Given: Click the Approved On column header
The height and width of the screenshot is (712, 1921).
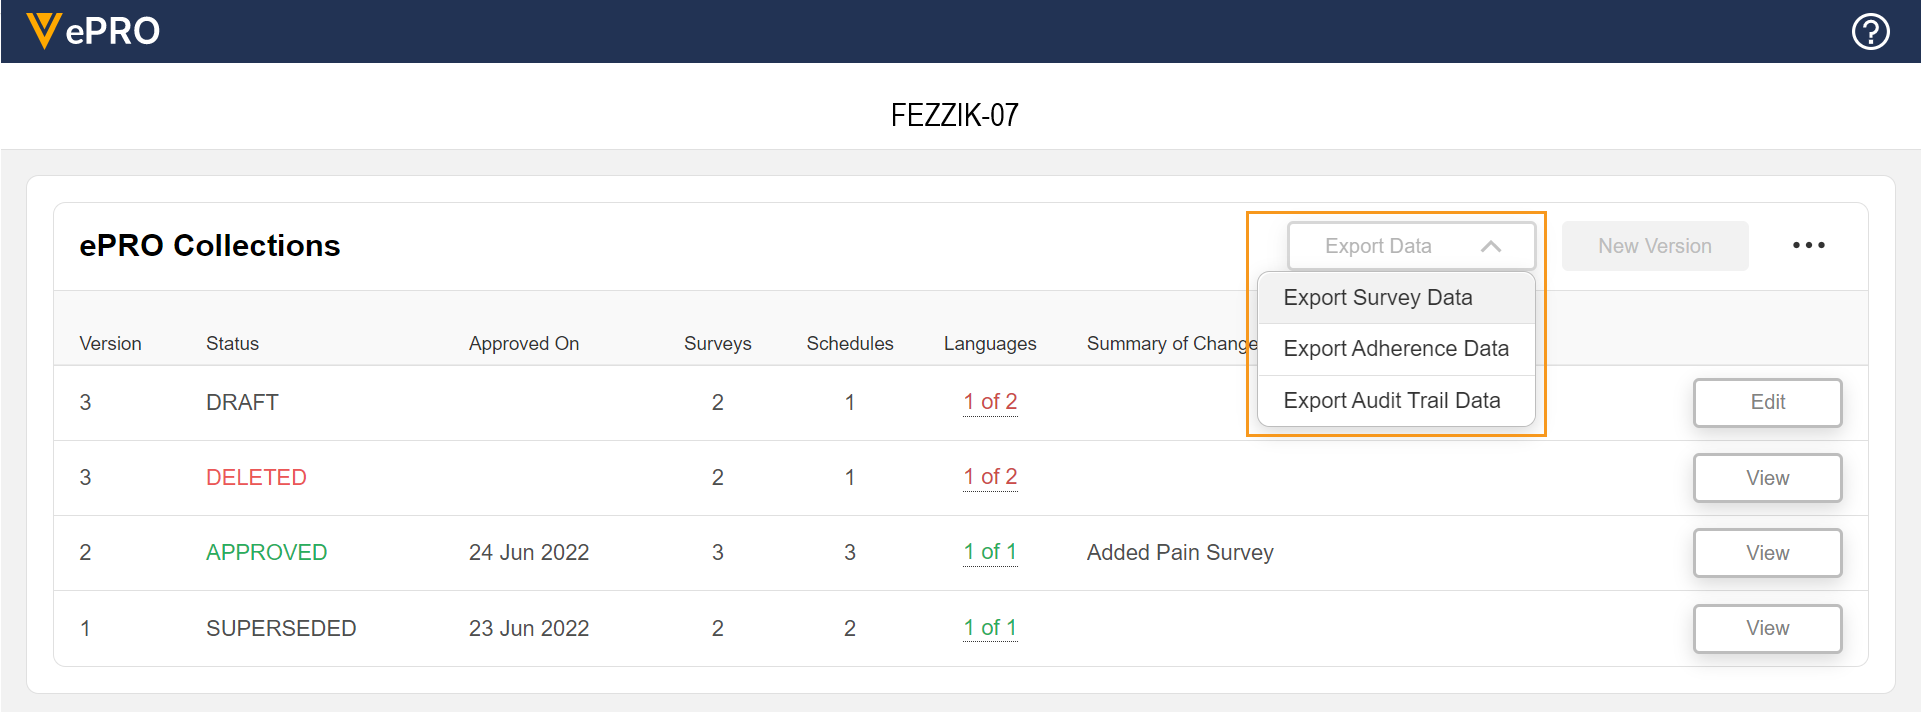Looking at the screenshot, I should (523, 344).
